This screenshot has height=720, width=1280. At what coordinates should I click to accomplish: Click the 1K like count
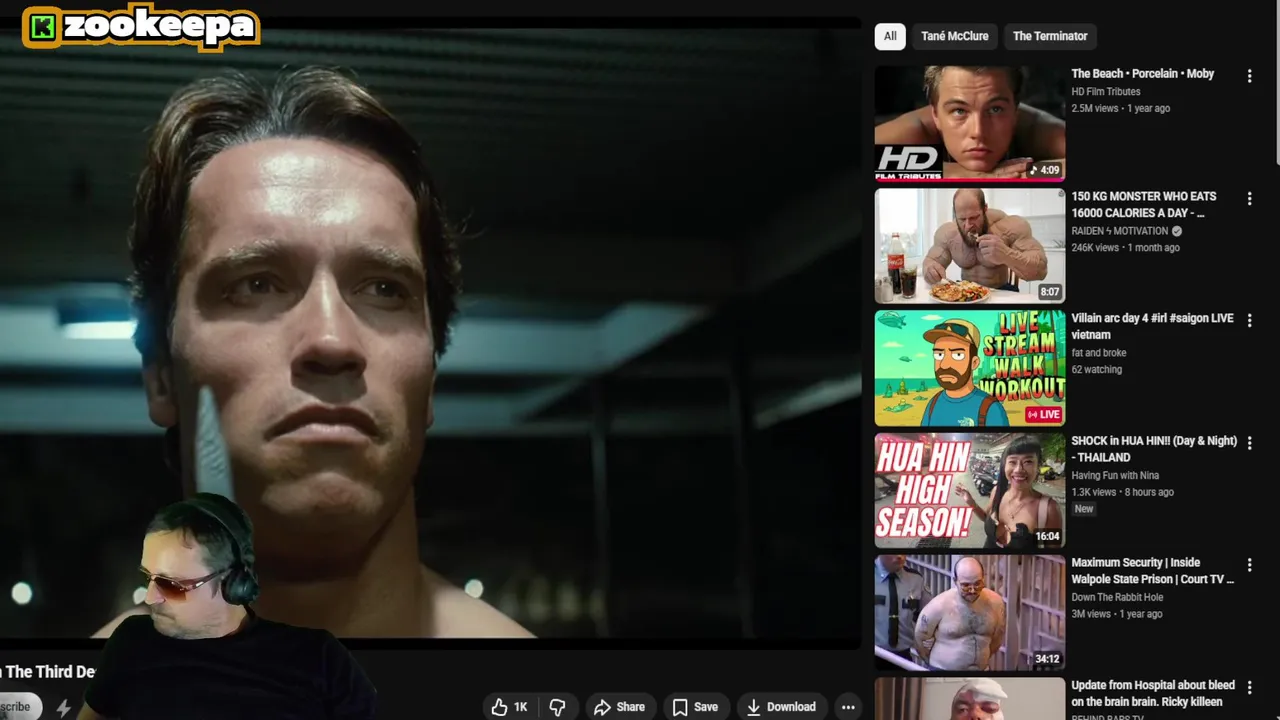[x=520, y=707]
